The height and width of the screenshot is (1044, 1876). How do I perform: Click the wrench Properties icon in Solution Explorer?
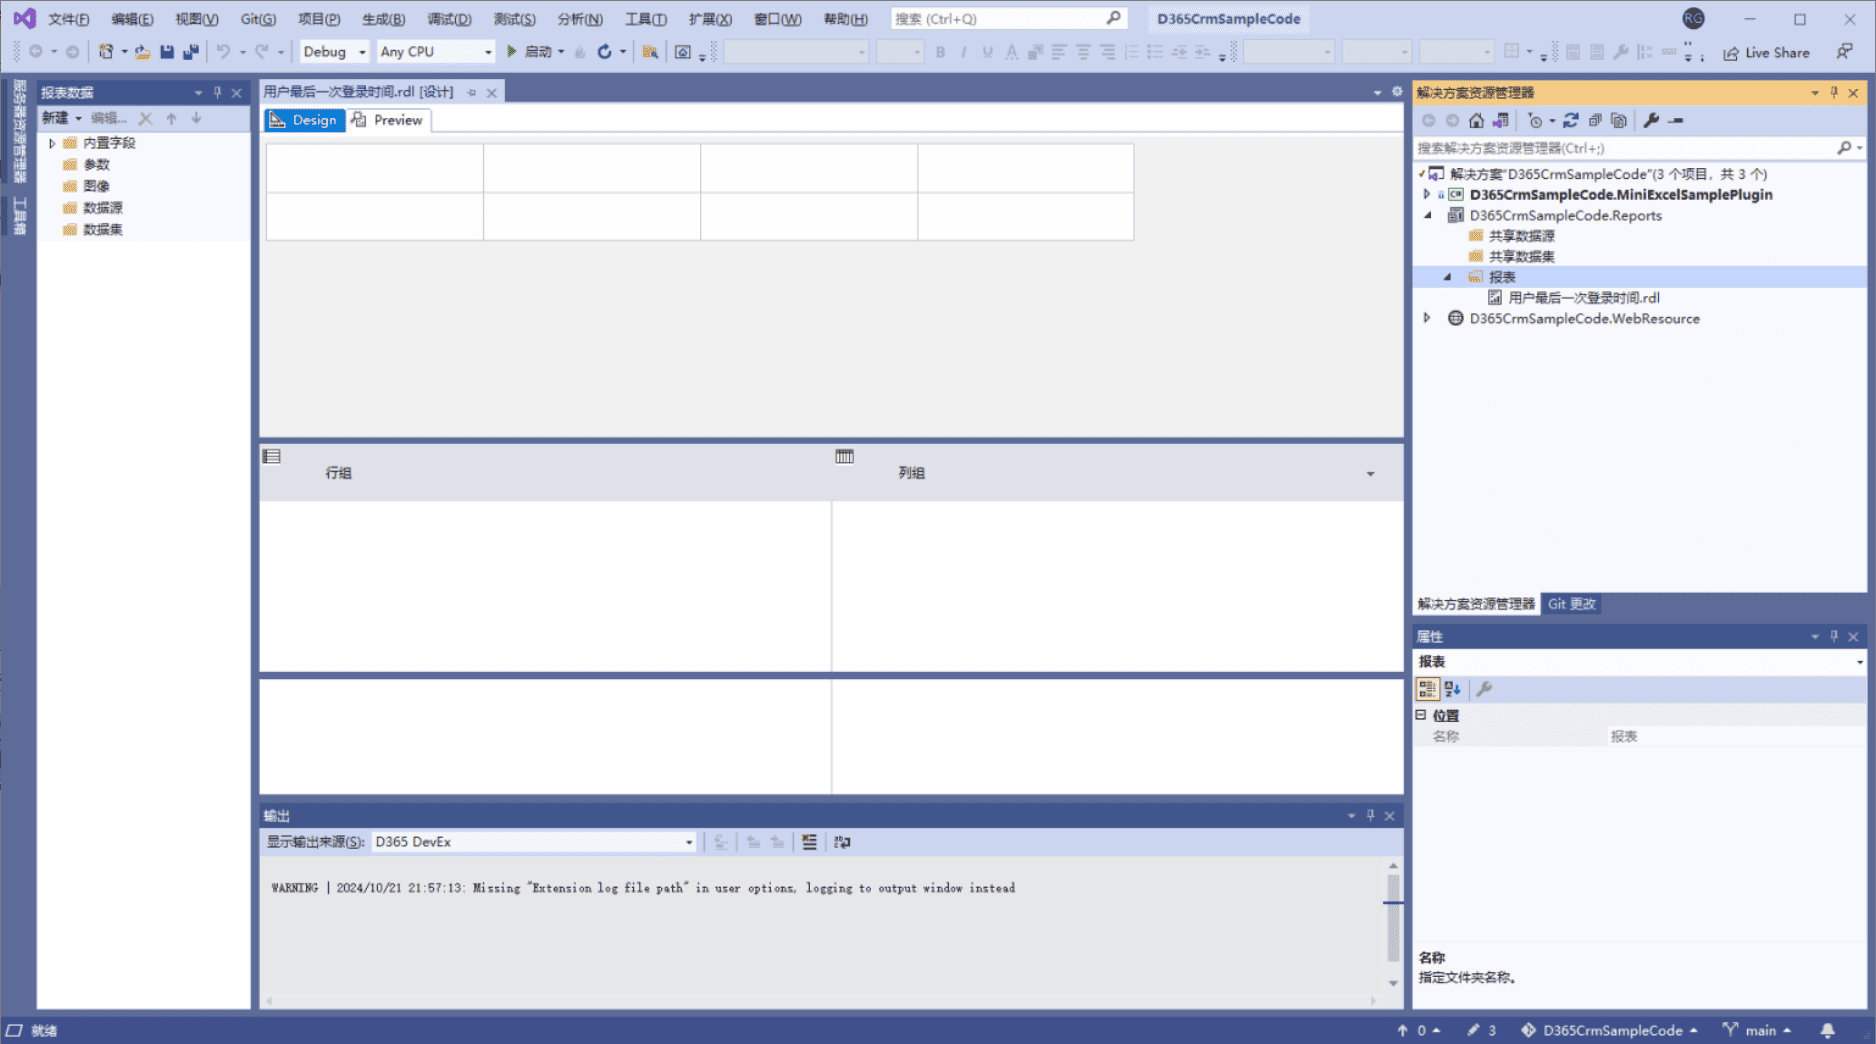point(1651,121)
